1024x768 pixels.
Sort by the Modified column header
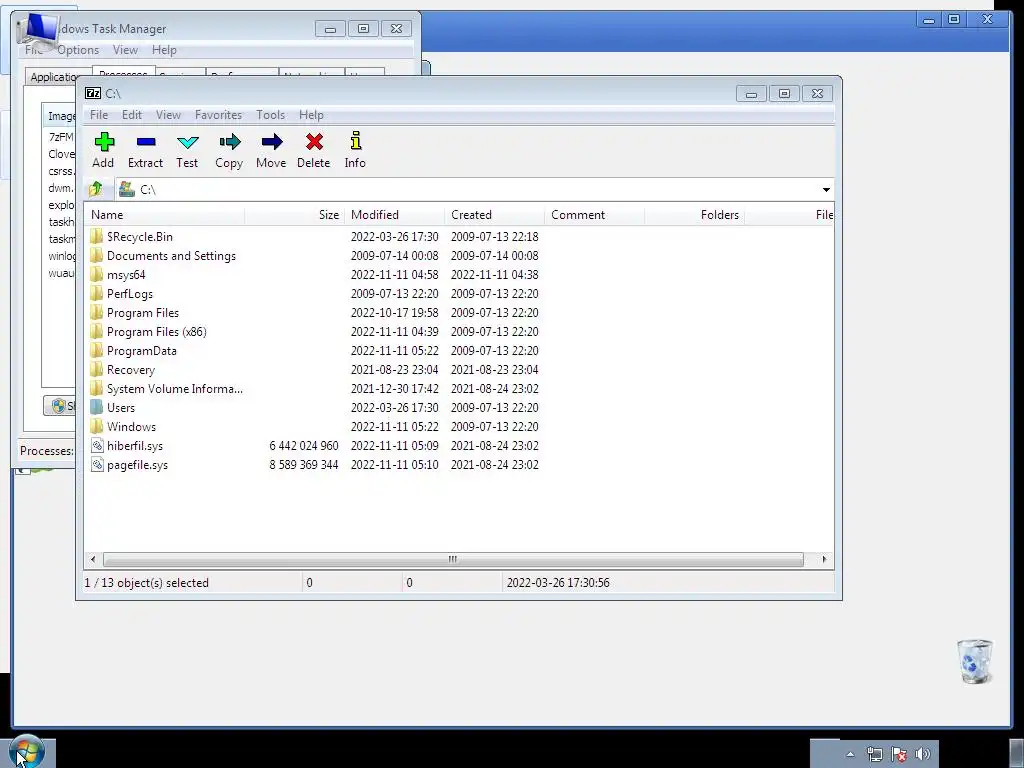click(394, 215)
